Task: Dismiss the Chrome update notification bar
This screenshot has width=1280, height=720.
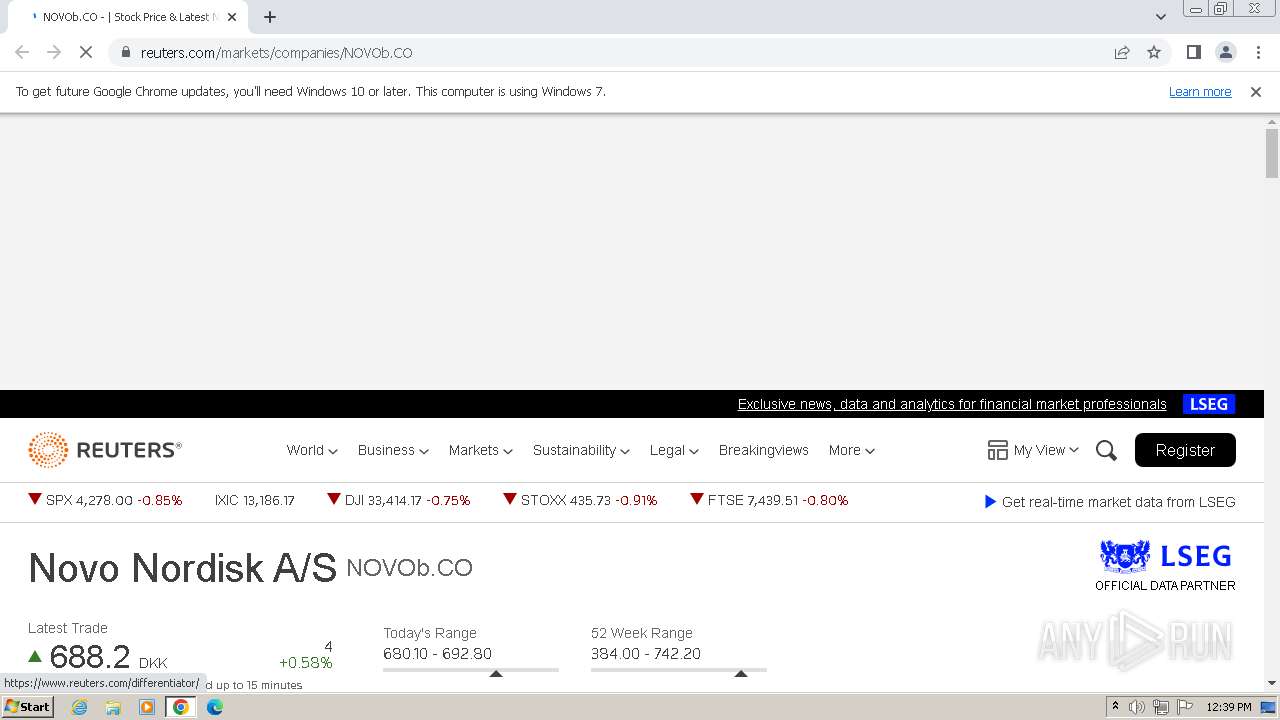Action: (x=1256, y=91)
